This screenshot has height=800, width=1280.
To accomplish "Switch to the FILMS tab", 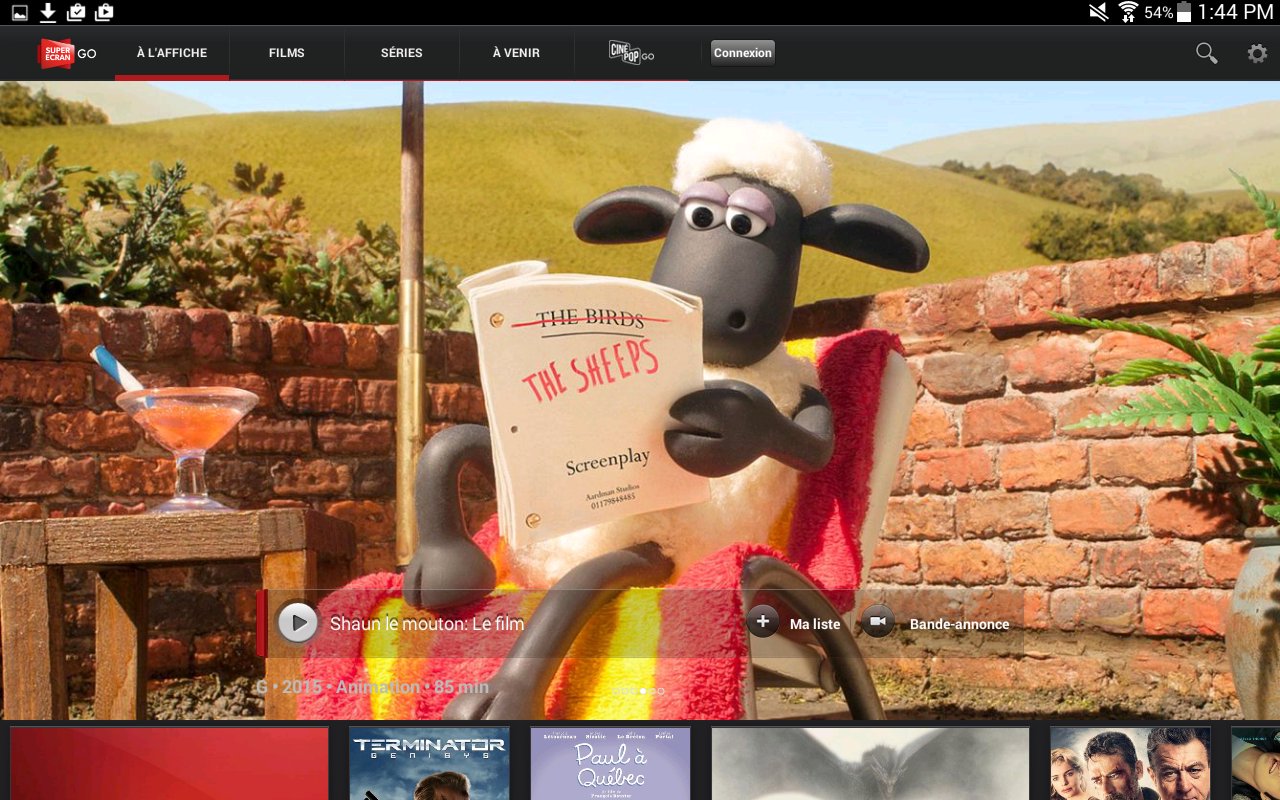I will pyautogui.click(x=287, y=53).
